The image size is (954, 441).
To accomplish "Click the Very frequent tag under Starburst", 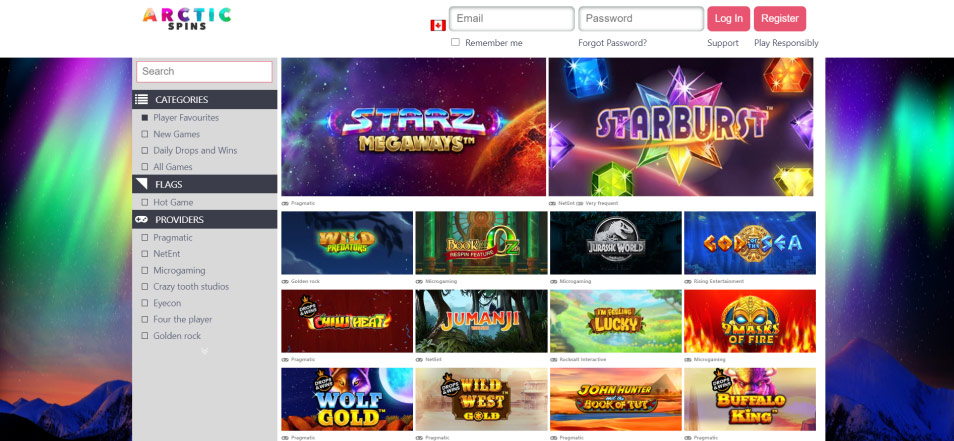I will 601,203.
